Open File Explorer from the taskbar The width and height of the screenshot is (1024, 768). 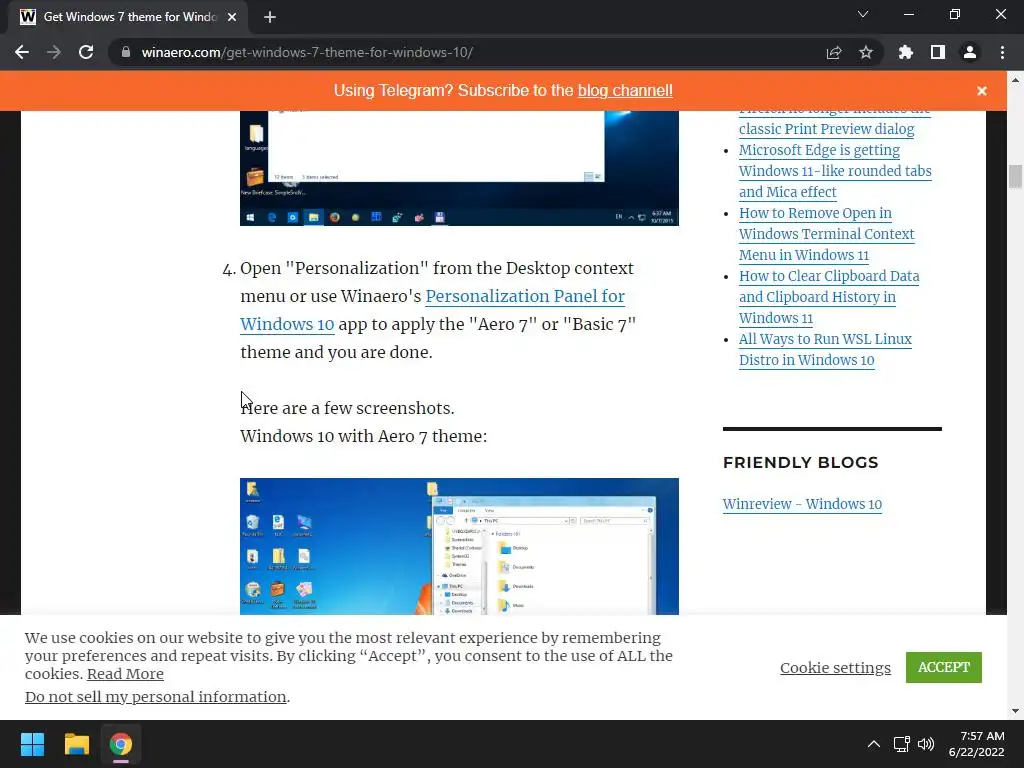tap(76, 744)
